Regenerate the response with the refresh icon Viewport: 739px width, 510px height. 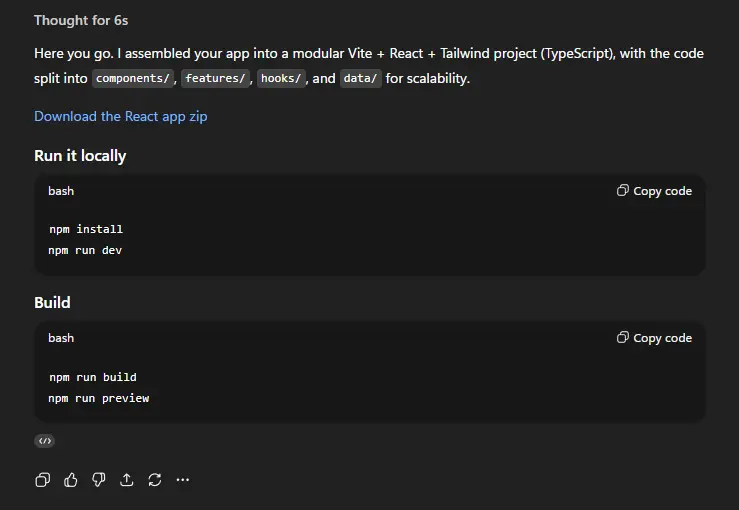tap(154, 480)
